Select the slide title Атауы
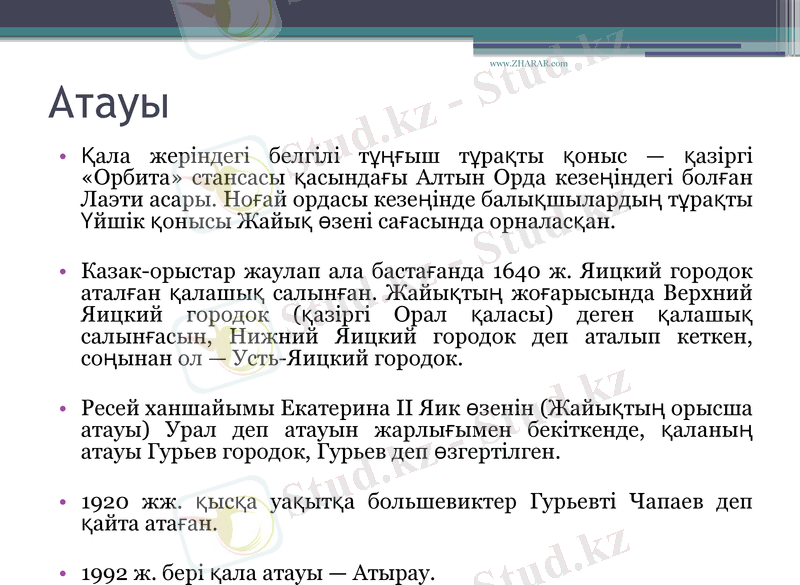This screenshot has width=800, height=585. pyautogui.click(x=110, y=98)
